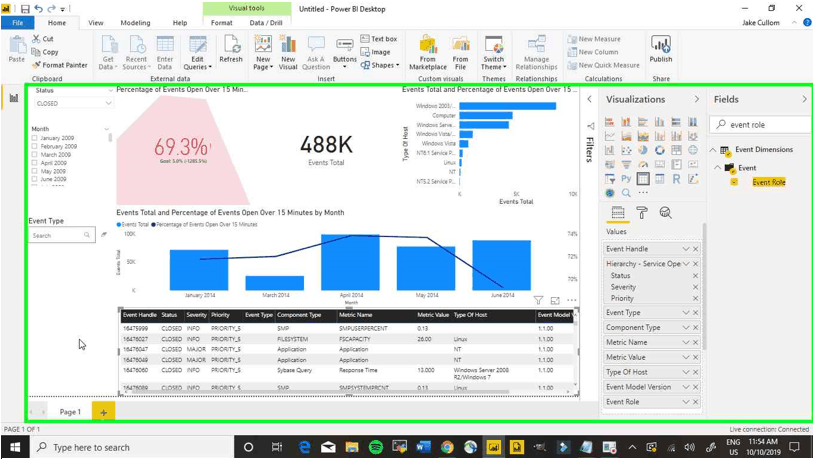
Task: Open Metric Name field dropdown arrow
Action: pyautogui.click(x=685, y=342)
